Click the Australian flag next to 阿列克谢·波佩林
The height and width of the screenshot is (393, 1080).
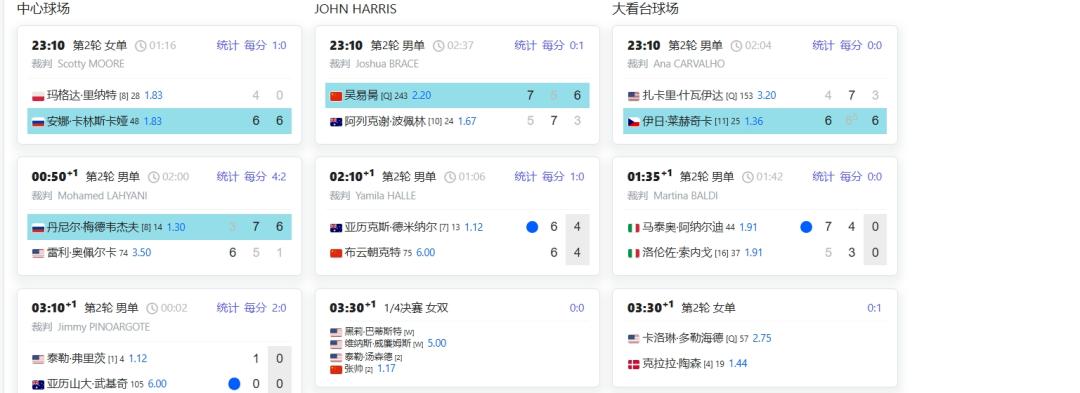(x=336, y=121)
